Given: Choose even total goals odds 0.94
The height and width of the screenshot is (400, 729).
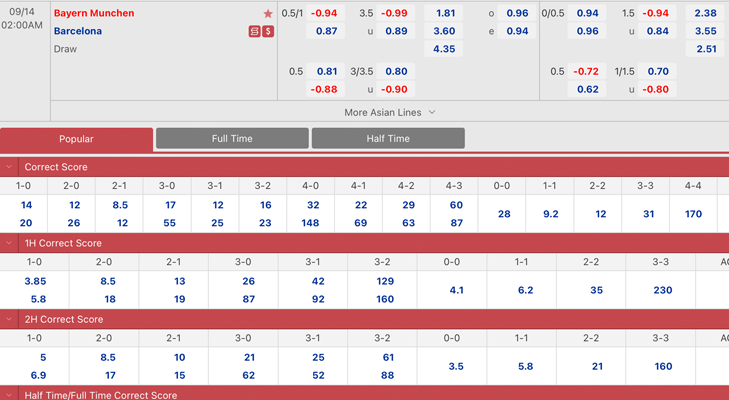Looking at the screenshot, I should point(517,31).
